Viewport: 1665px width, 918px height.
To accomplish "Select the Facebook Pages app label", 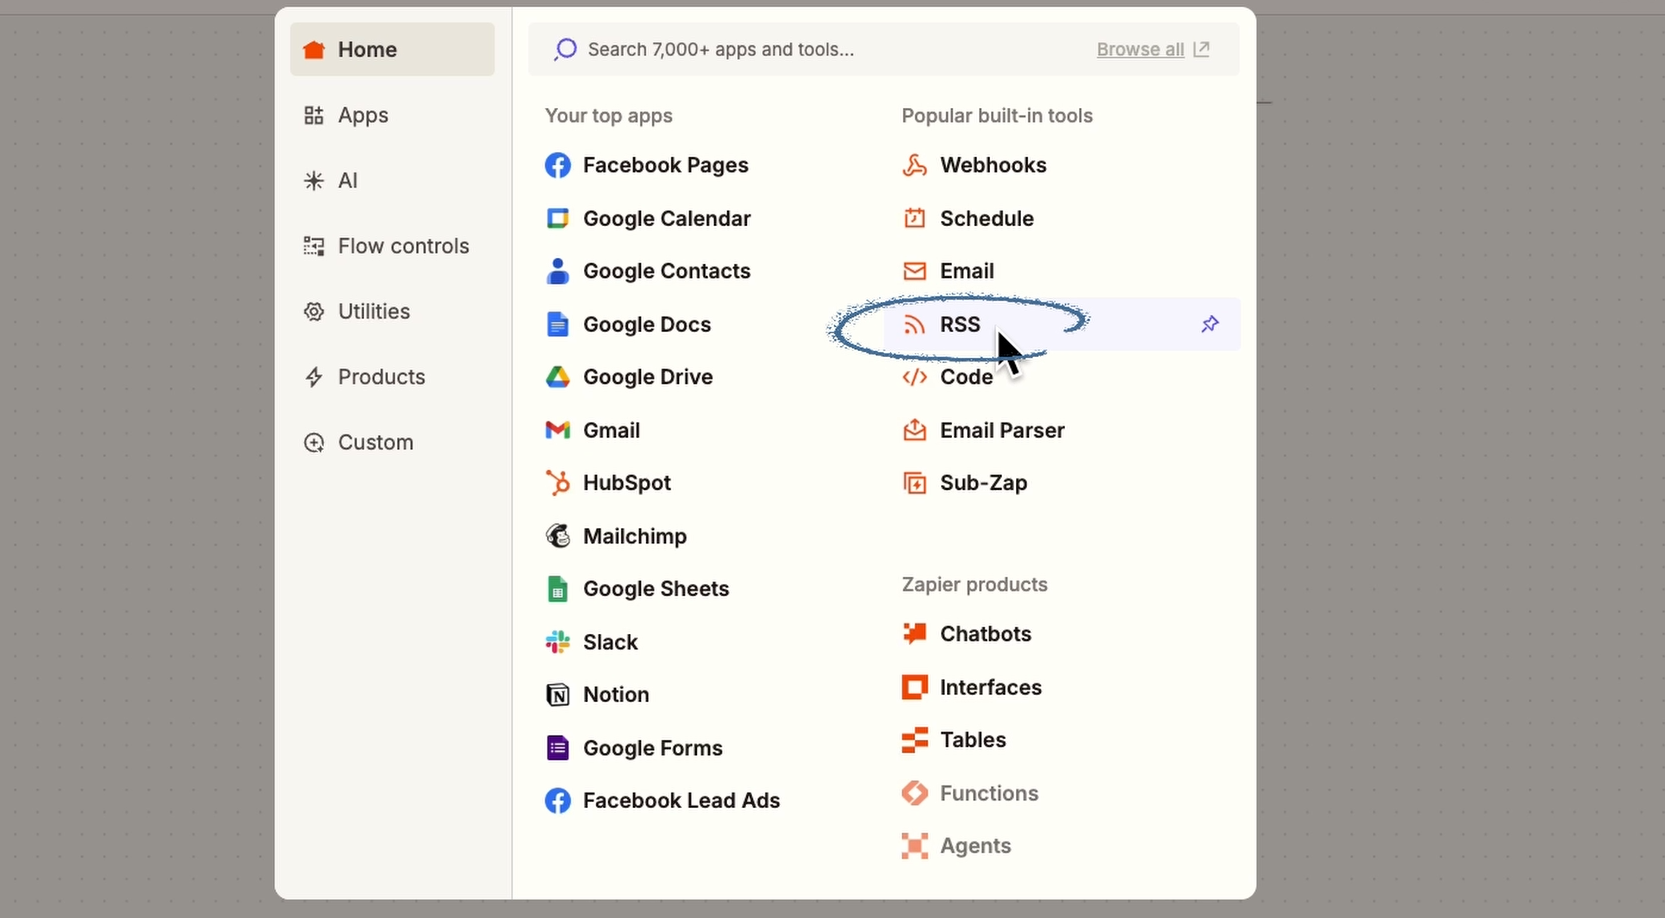I will [666, 165].
